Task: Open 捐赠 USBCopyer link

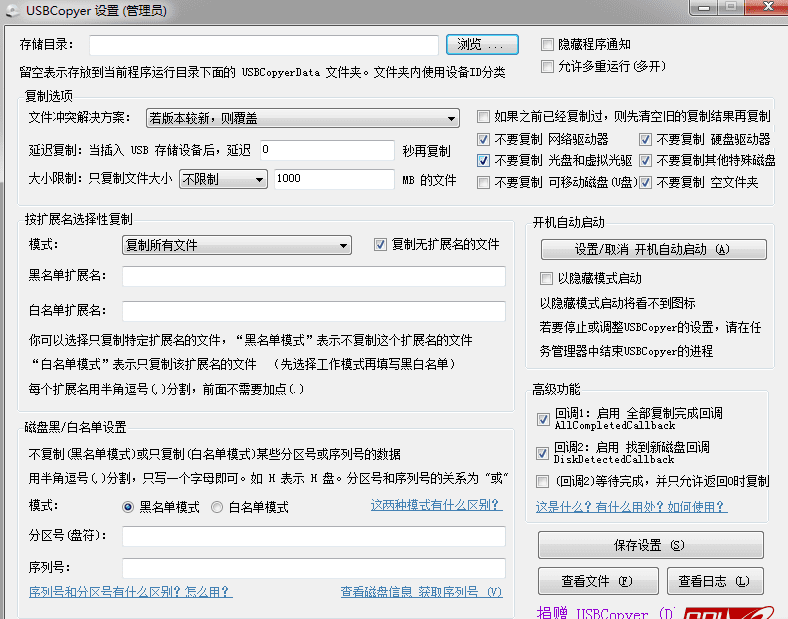Action: [606, 613]
